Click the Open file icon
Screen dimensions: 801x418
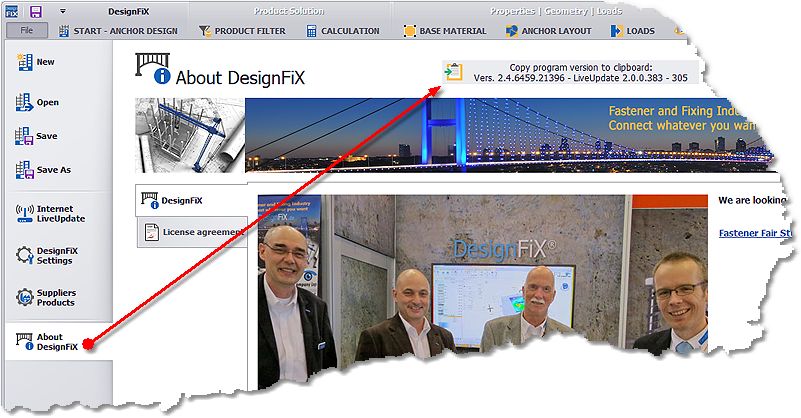24,102
